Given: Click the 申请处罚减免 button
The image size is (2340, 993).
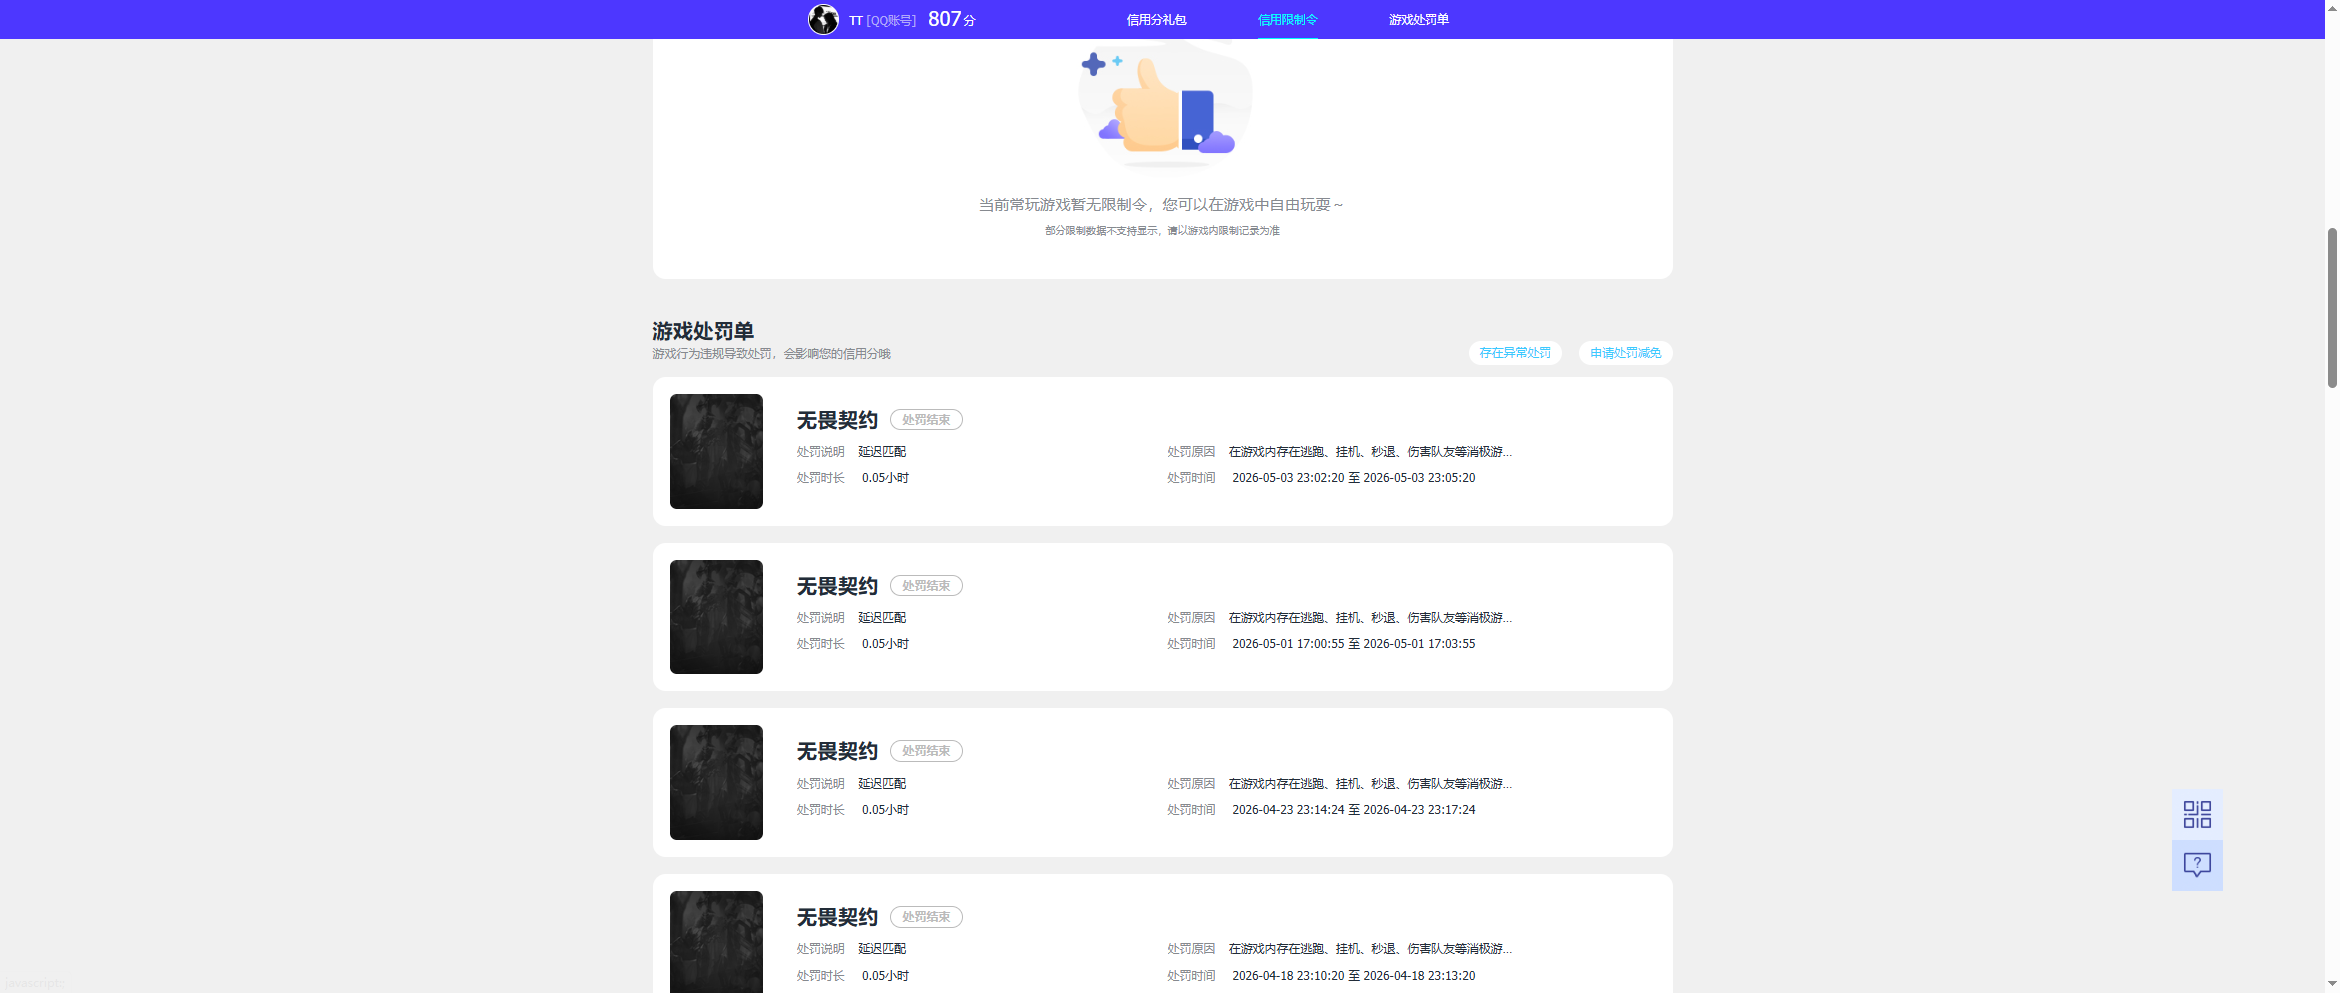Looking at the screenshot, I should click(x=1625, y=353).
